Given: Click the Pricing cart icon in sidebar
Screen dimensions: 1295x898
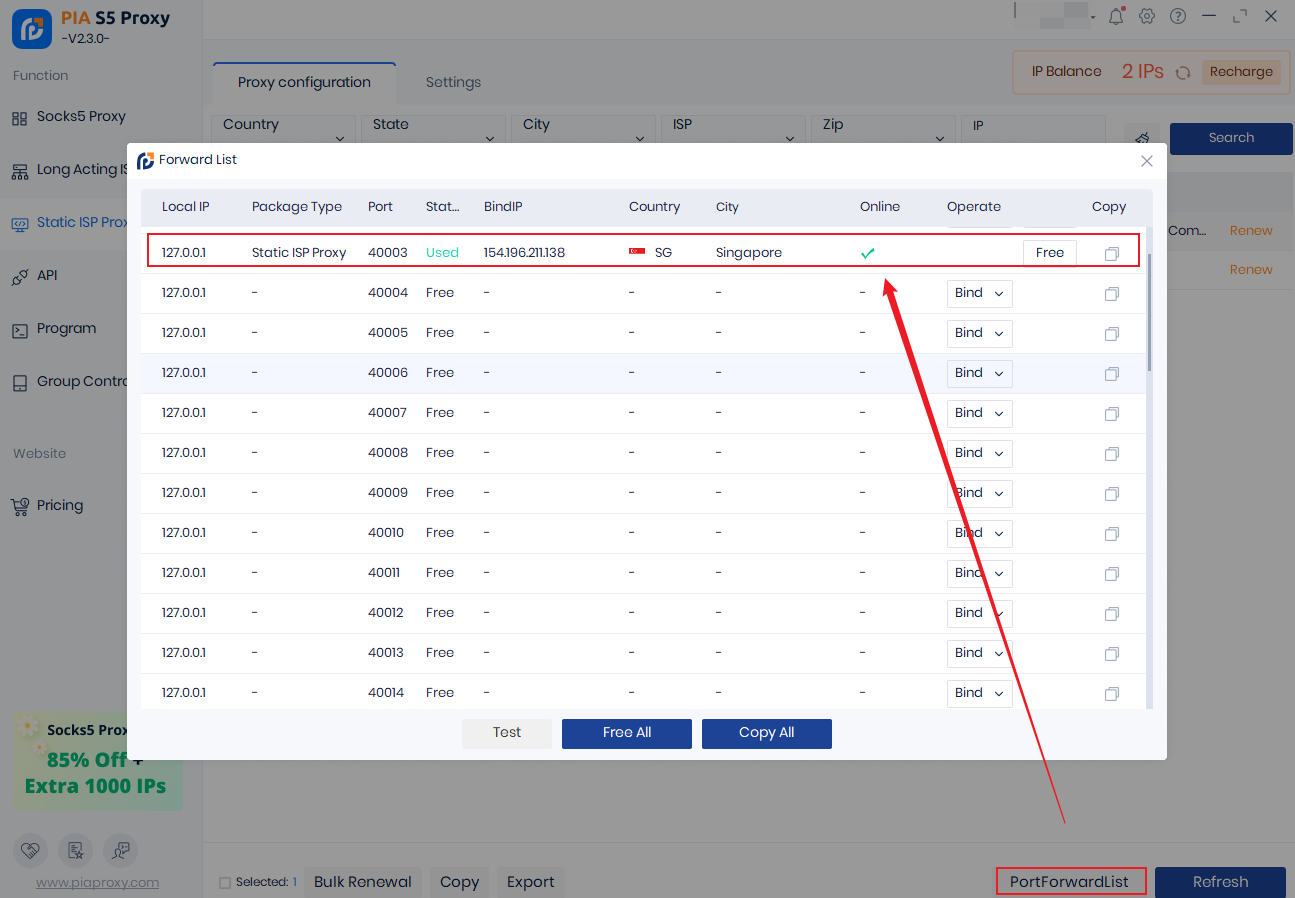Looking at the screenshot, I should [20, 506].
